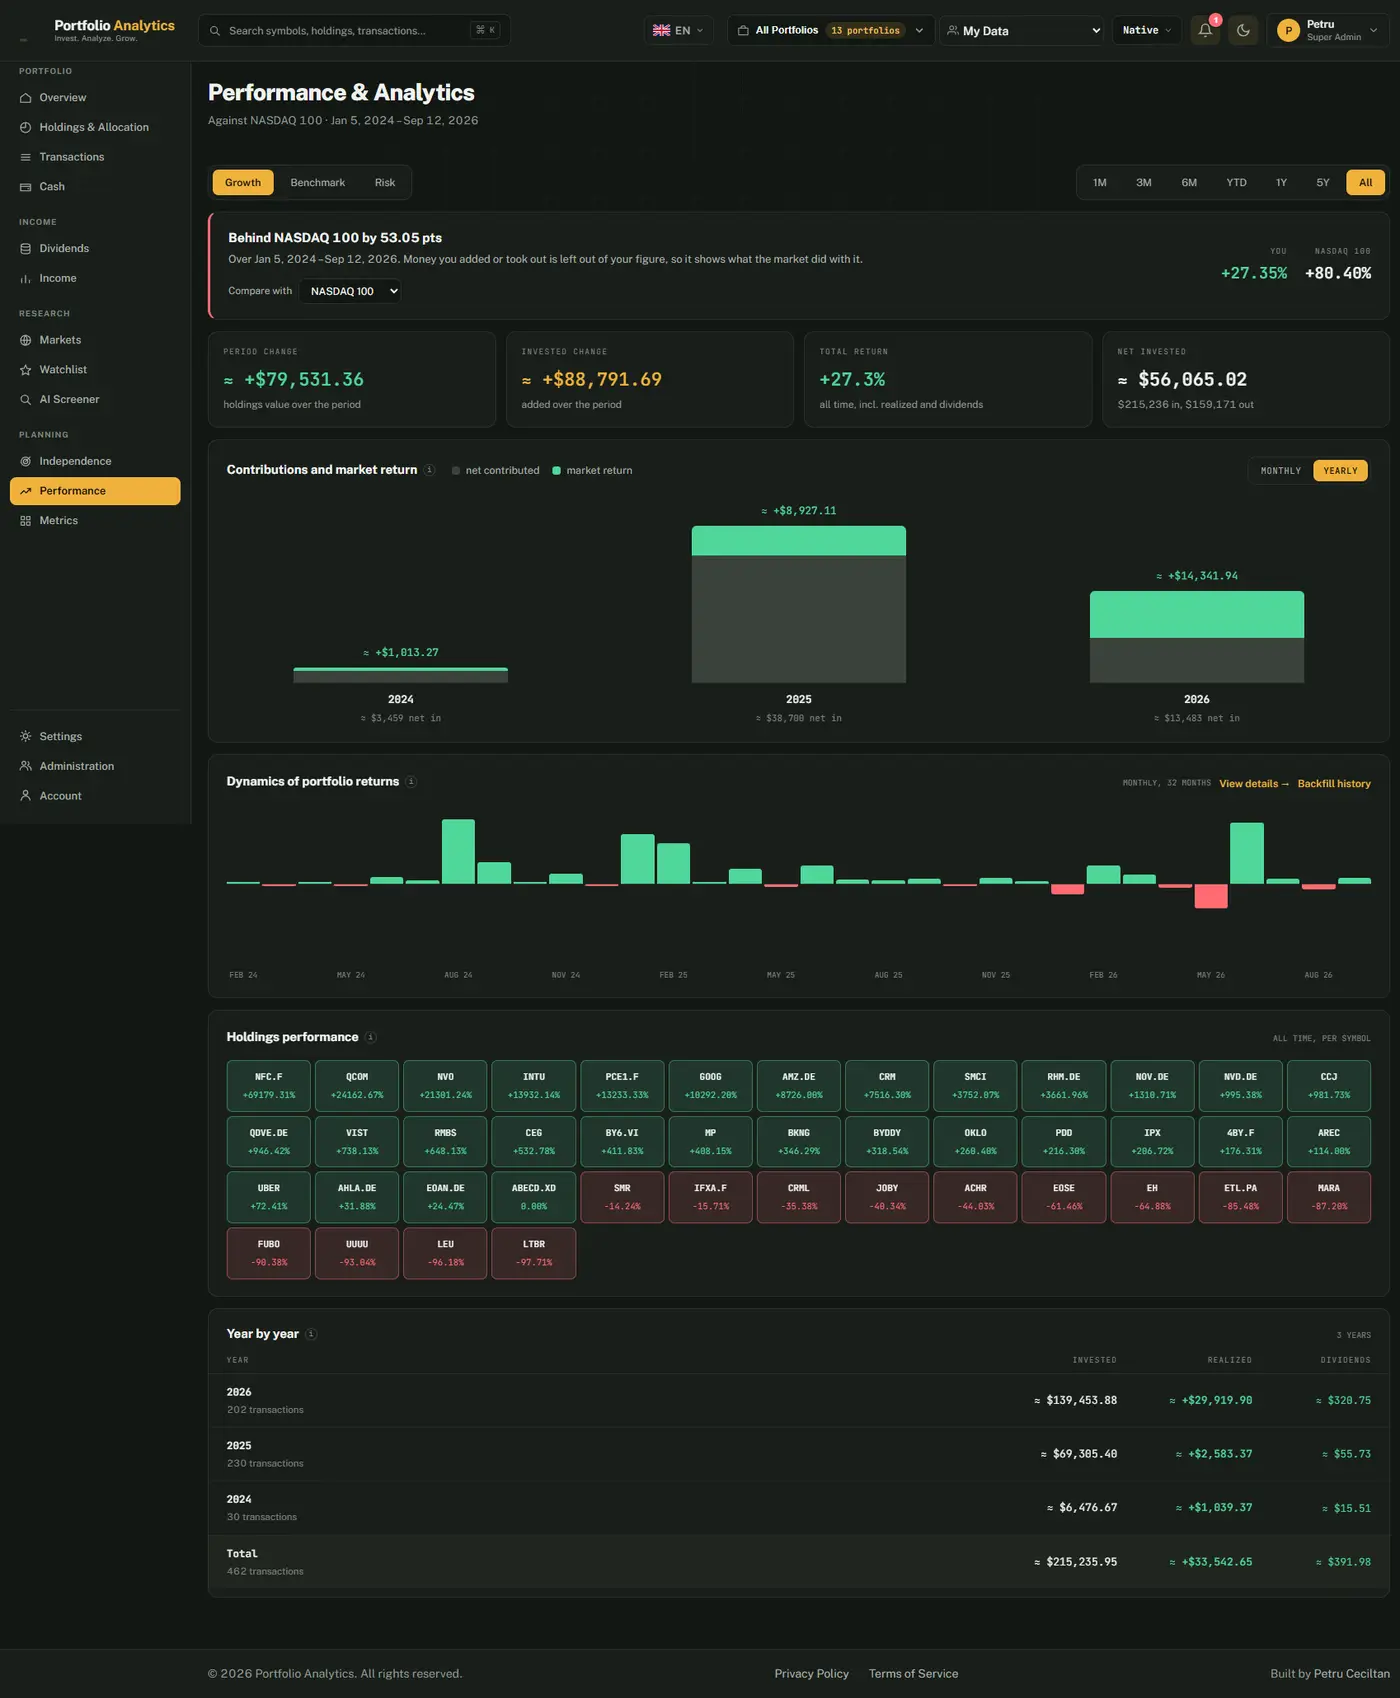This screenshot has height=1698, width=1400.
Task: Select the 3M time range
Action: [1144, 183]
